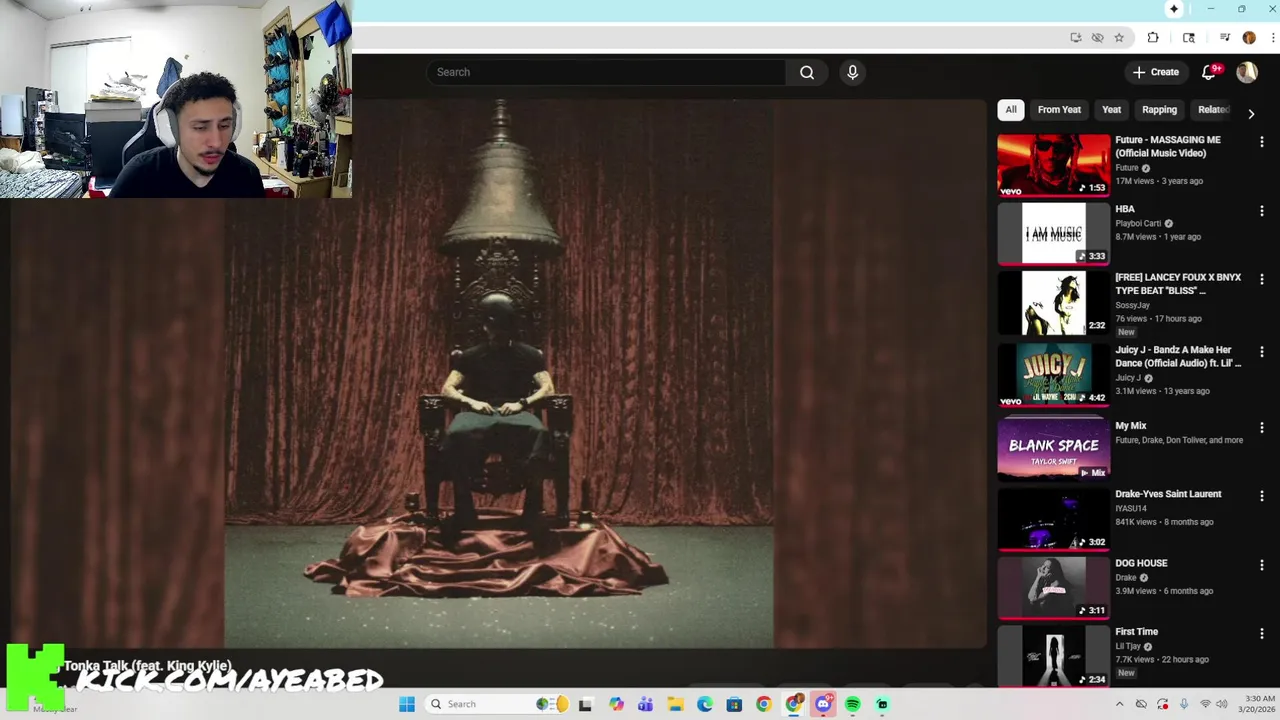
Task: Click the Create button
Action: tap(1155, 72)
